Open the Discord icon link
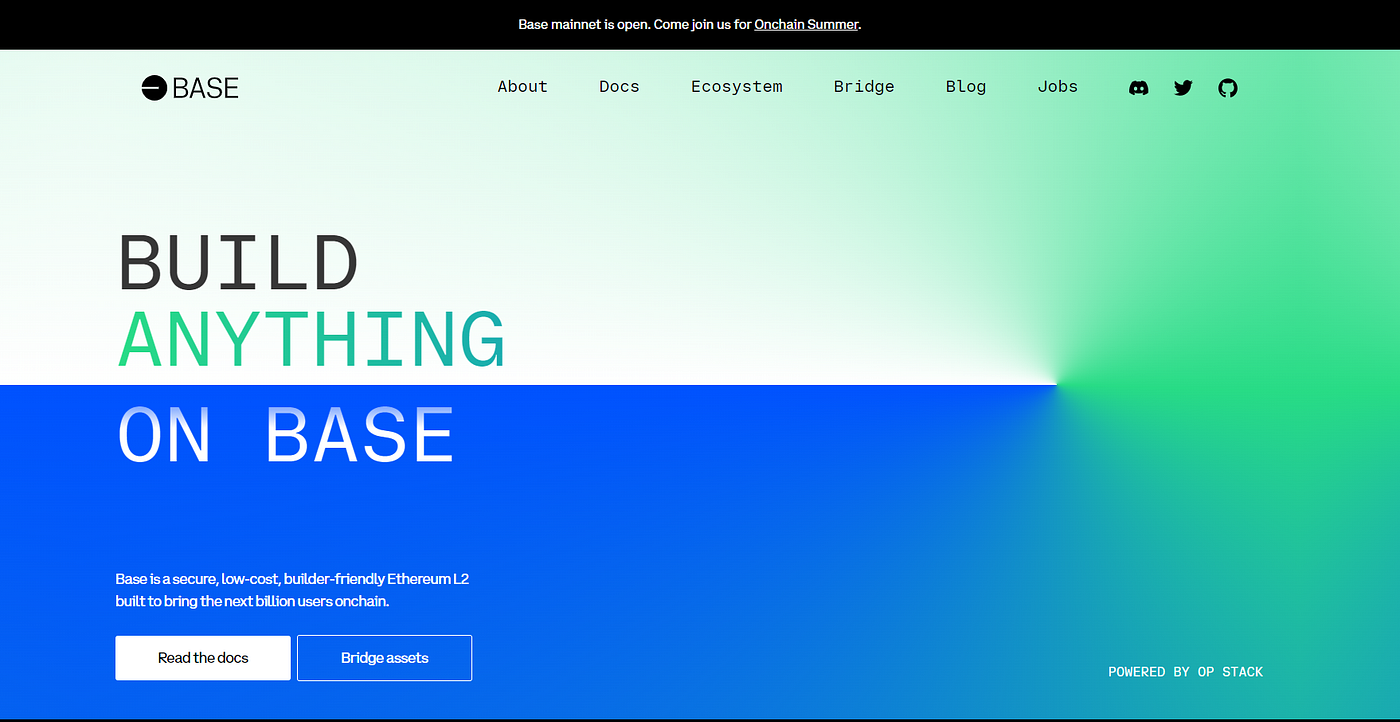This screenshot has height=722, width=1400. [x=1138, y=88]
